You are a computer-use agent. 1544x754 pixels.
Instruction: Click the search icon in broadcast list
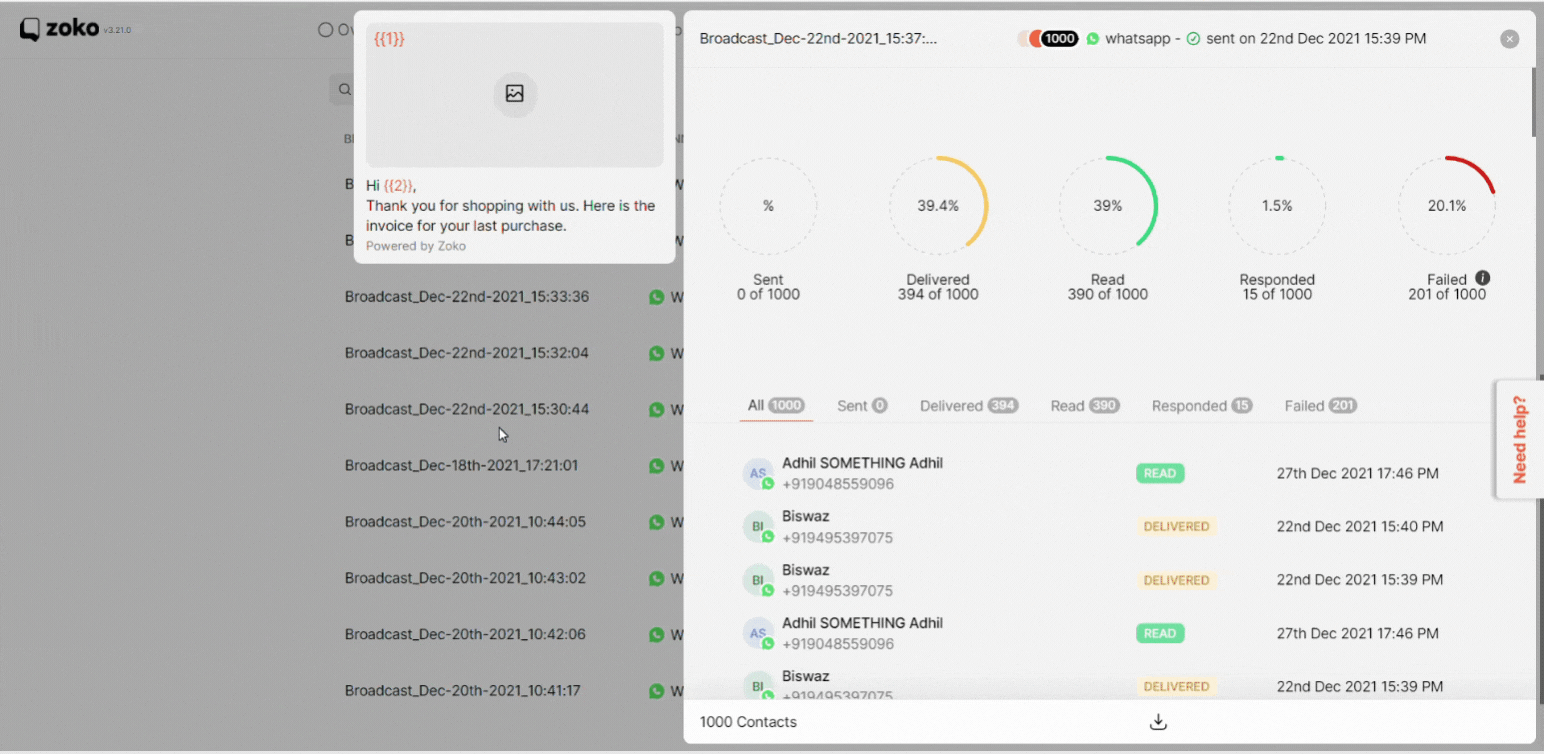coord(345,90)
